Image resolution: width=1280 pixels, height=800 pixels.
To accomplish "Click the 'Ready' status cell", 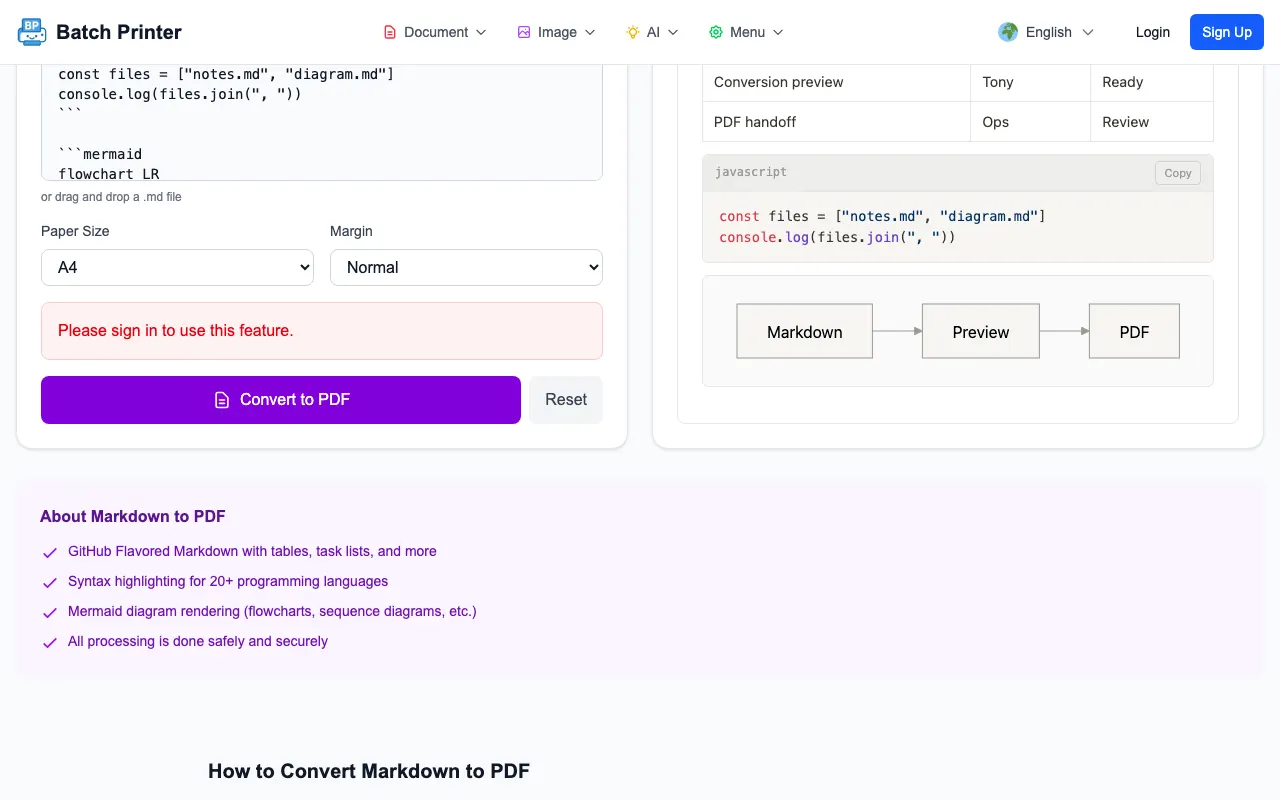I will point(1152,82).
